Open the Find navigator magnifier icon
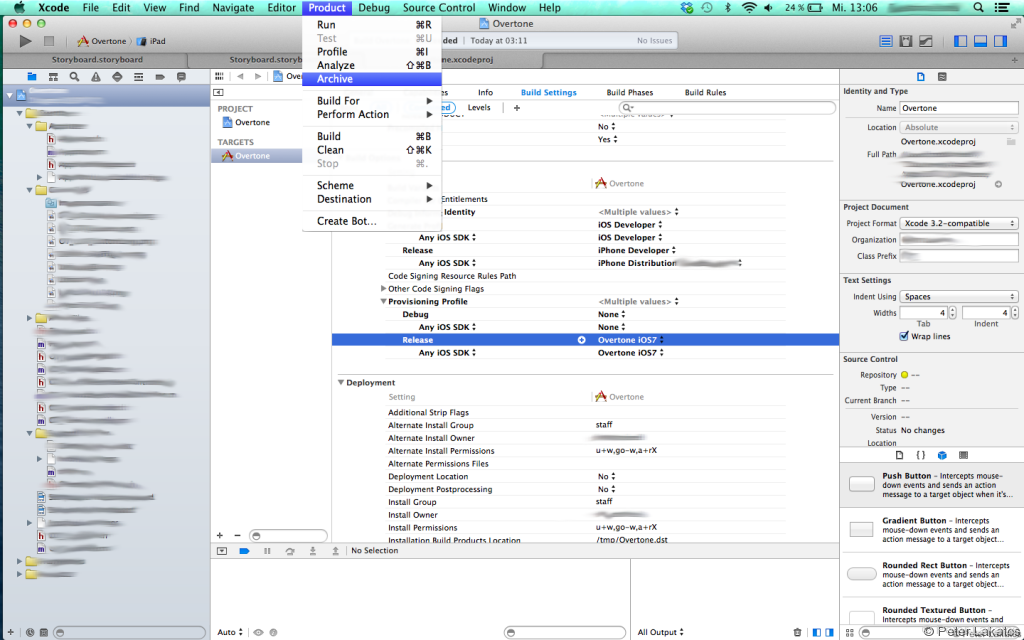Viewport: 1024px width, 640px height. [x=74, y=76]
